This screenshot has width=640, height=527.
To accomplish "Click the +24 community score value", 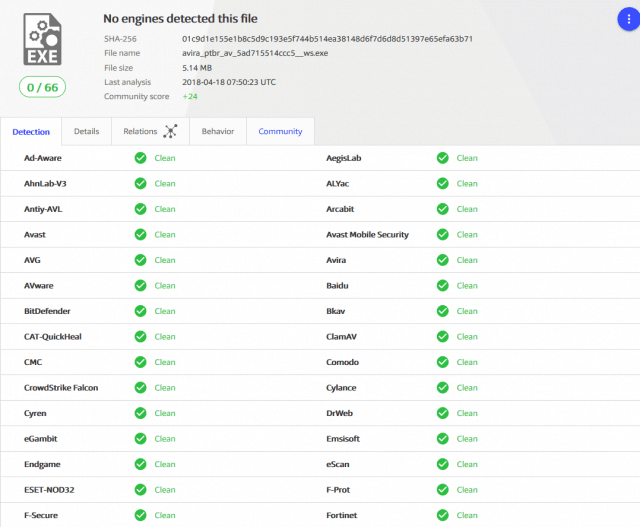I will 190,96.
